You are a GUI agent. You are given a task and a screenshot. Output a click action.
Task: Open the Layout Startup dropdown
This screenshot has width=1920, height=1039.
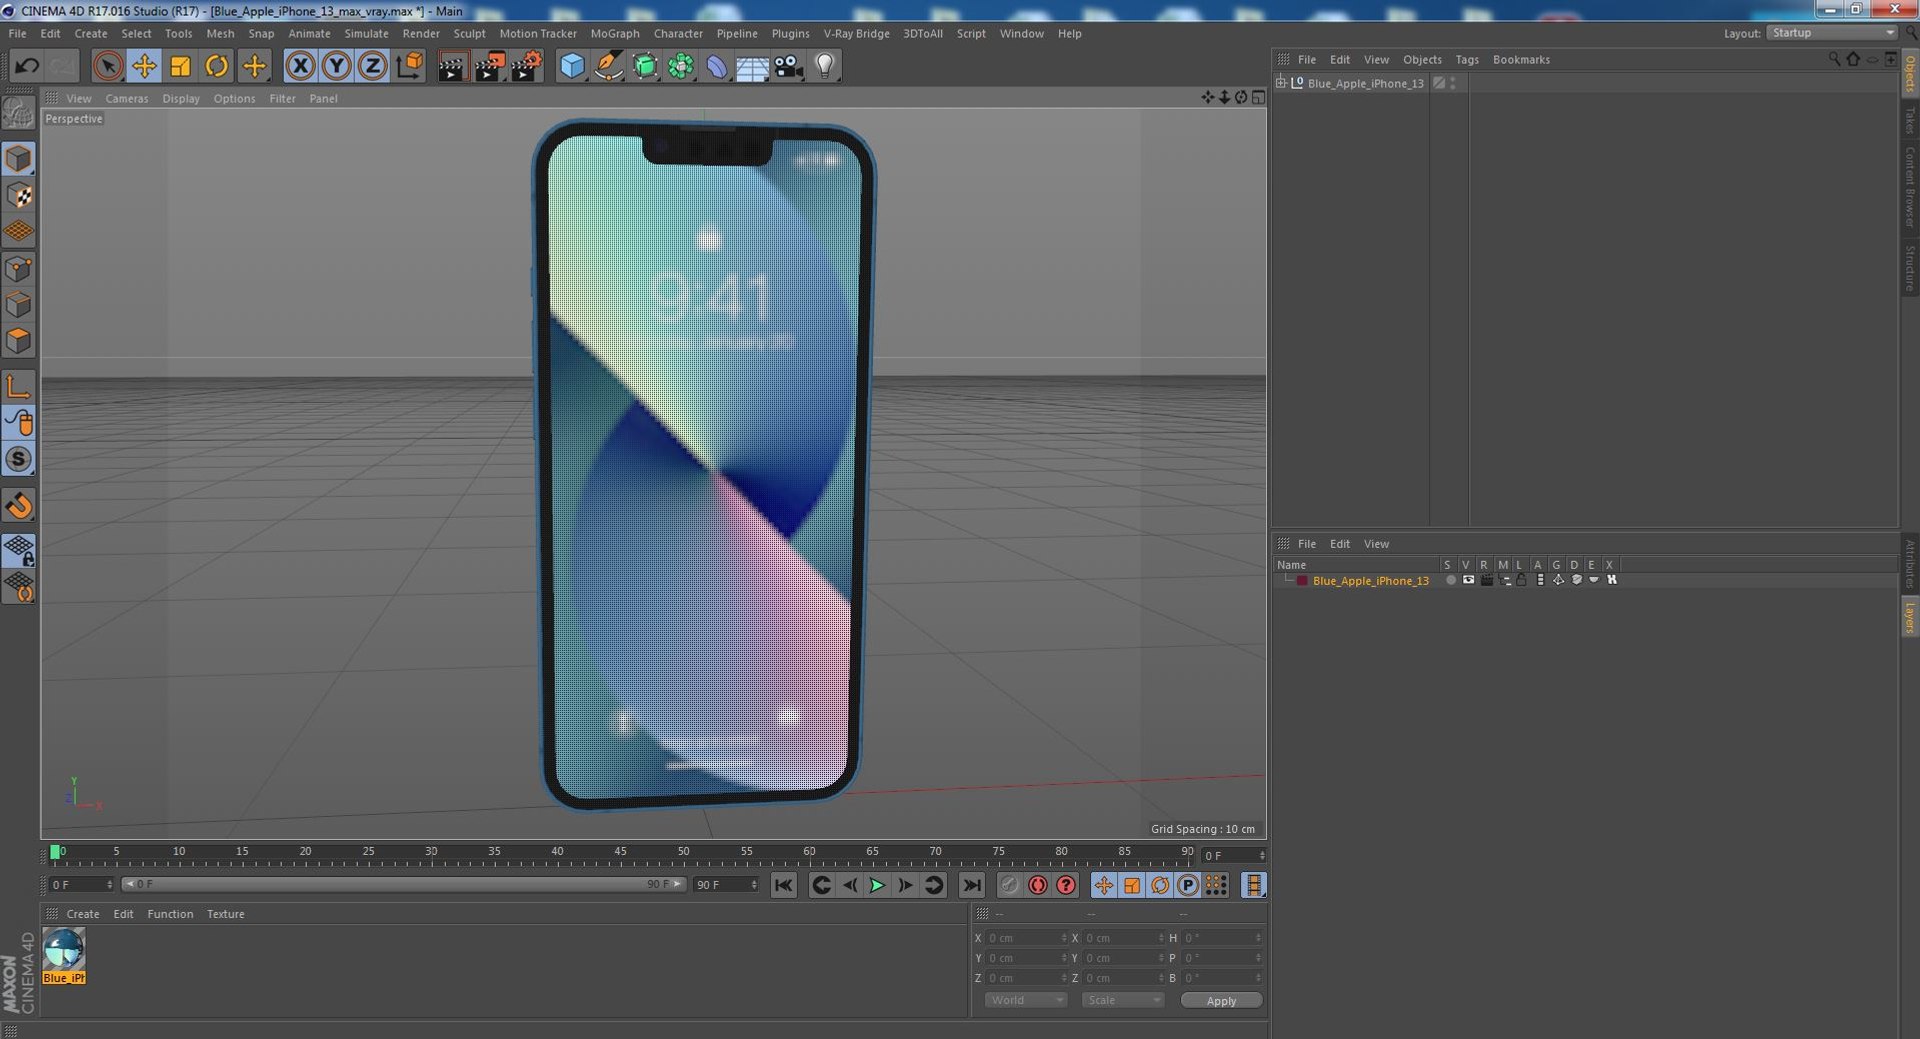(x=1832, y=33)
